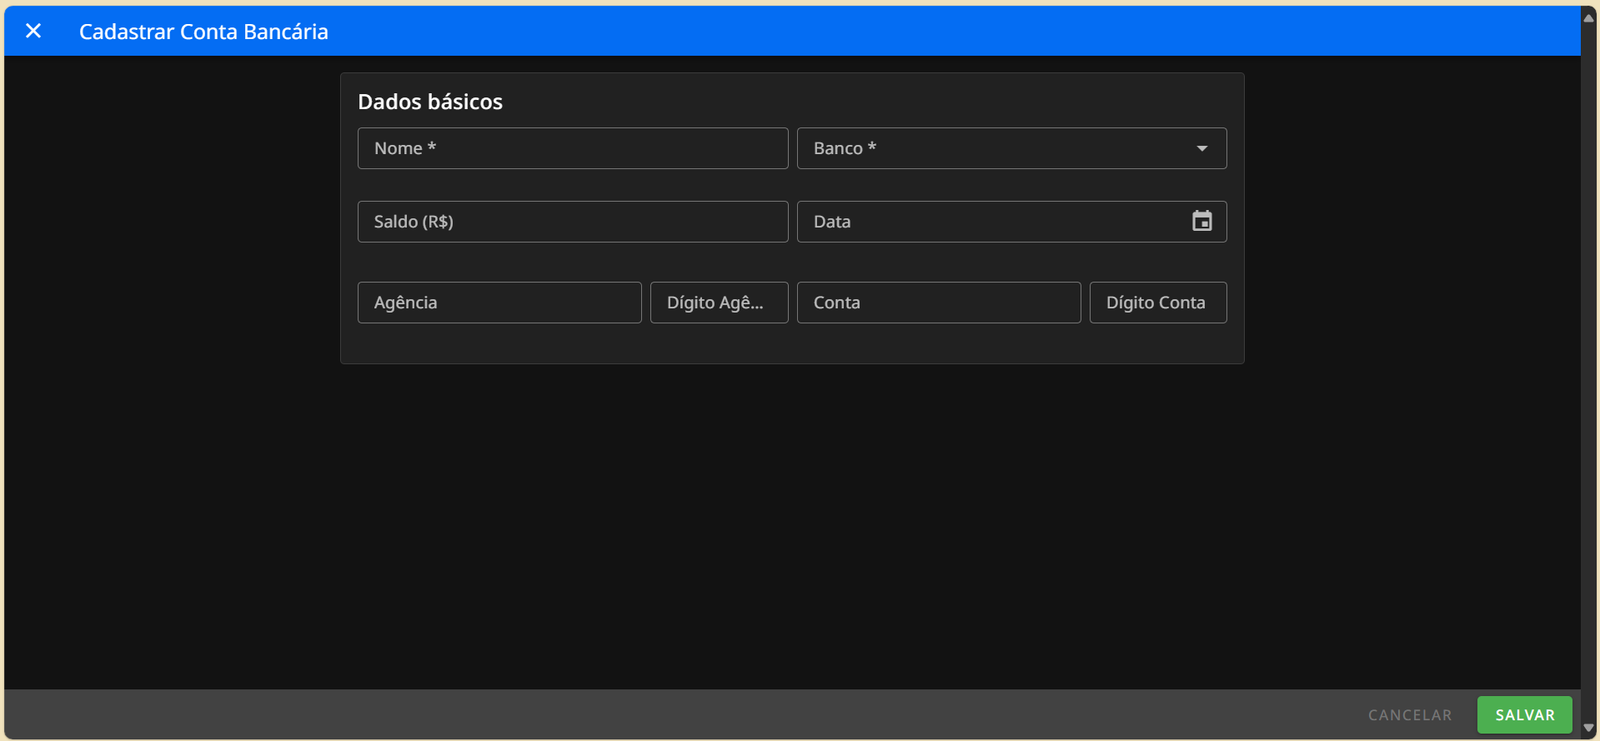Click the Agência input field
The height and width of the screenshot is (741, 1600).
click(x=499, y=302)
